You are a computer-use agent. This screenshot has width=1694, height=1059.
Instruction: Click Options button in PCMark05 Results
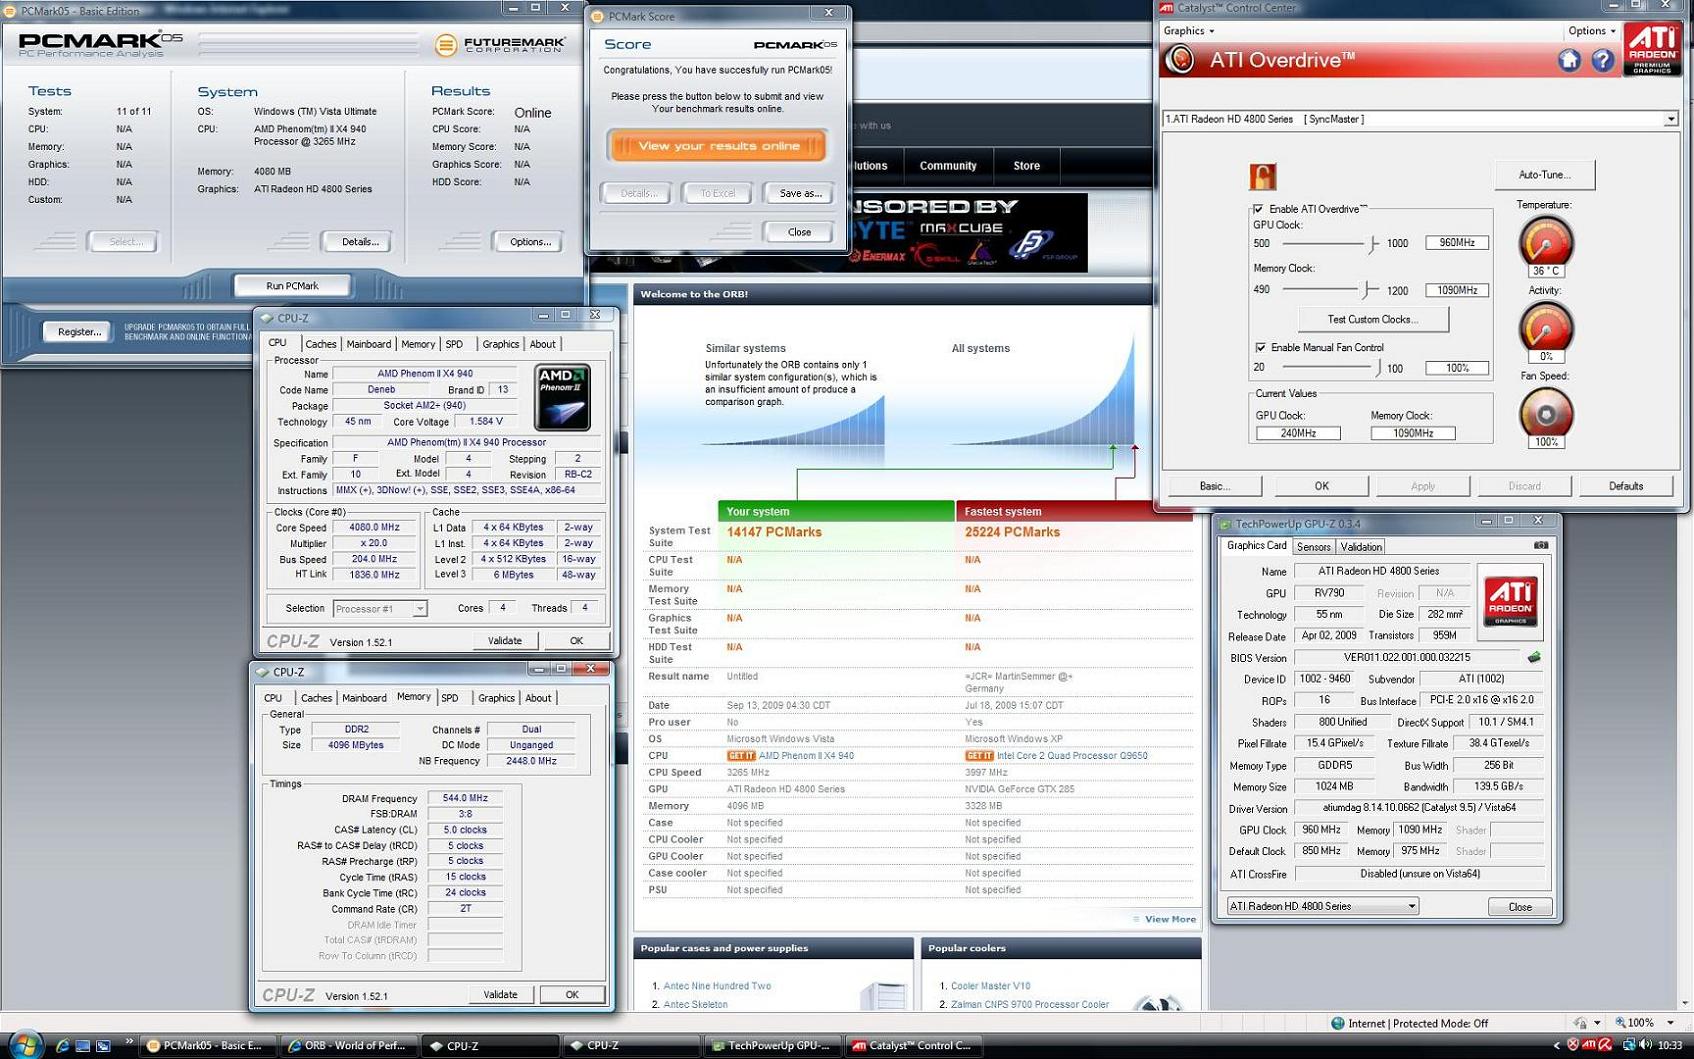pyautogui.click(x=529, y=242)
